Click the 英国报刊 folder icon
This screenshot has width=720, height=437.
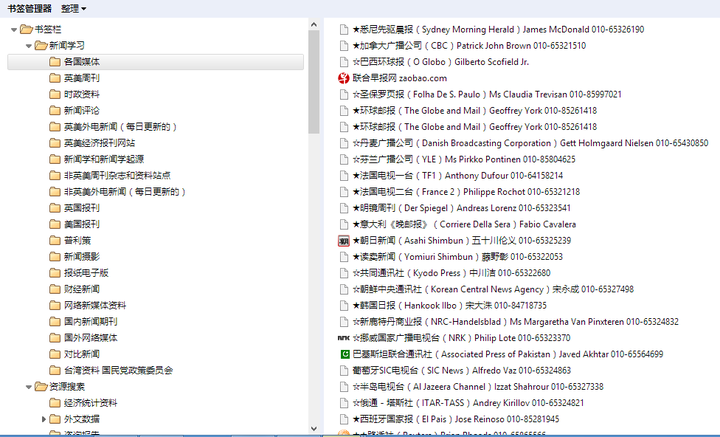coord(55,208)
